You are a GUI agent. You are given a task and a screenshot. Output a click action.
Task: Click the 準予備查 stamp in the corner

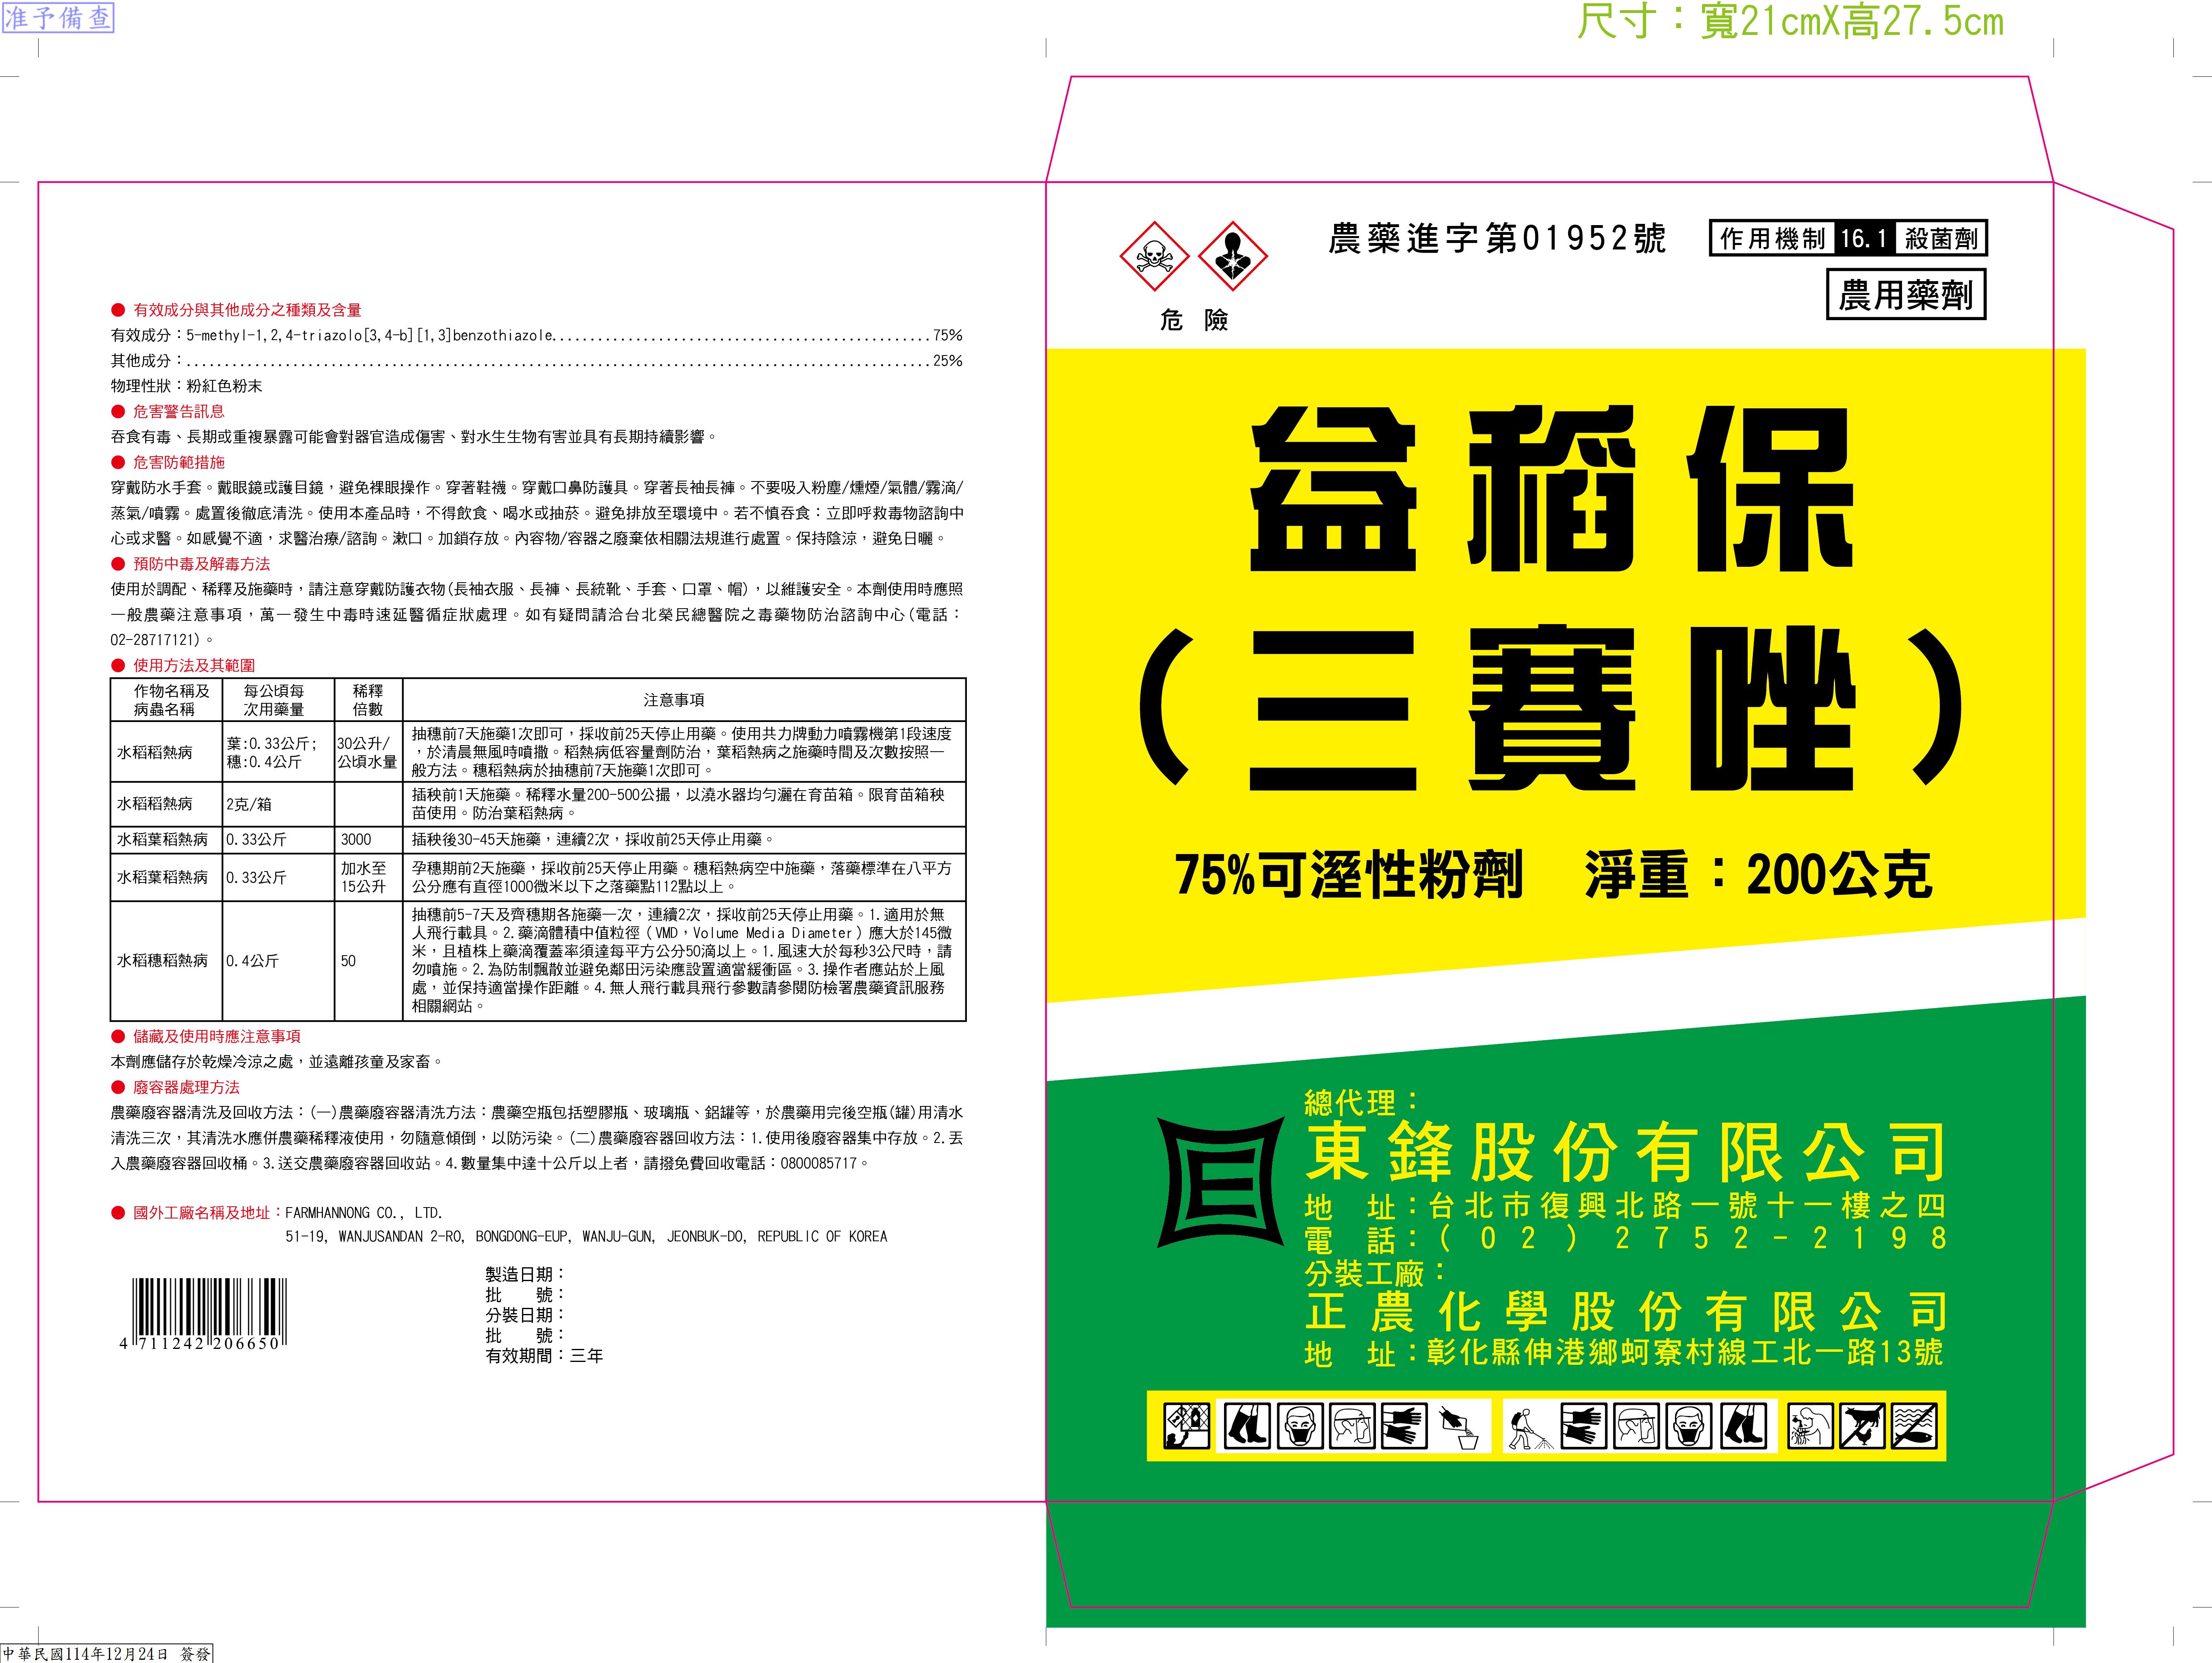click(x=58, y=17)
